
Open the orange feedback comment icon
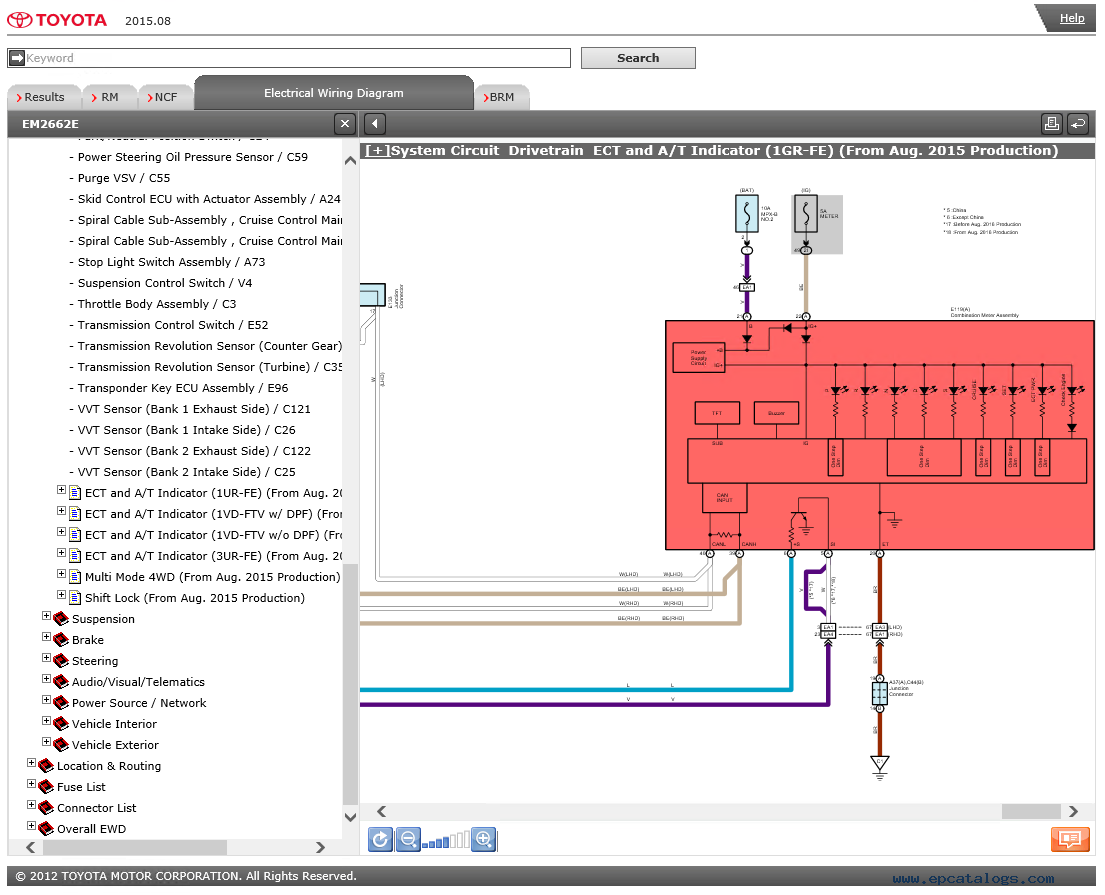pos(1070,839)
